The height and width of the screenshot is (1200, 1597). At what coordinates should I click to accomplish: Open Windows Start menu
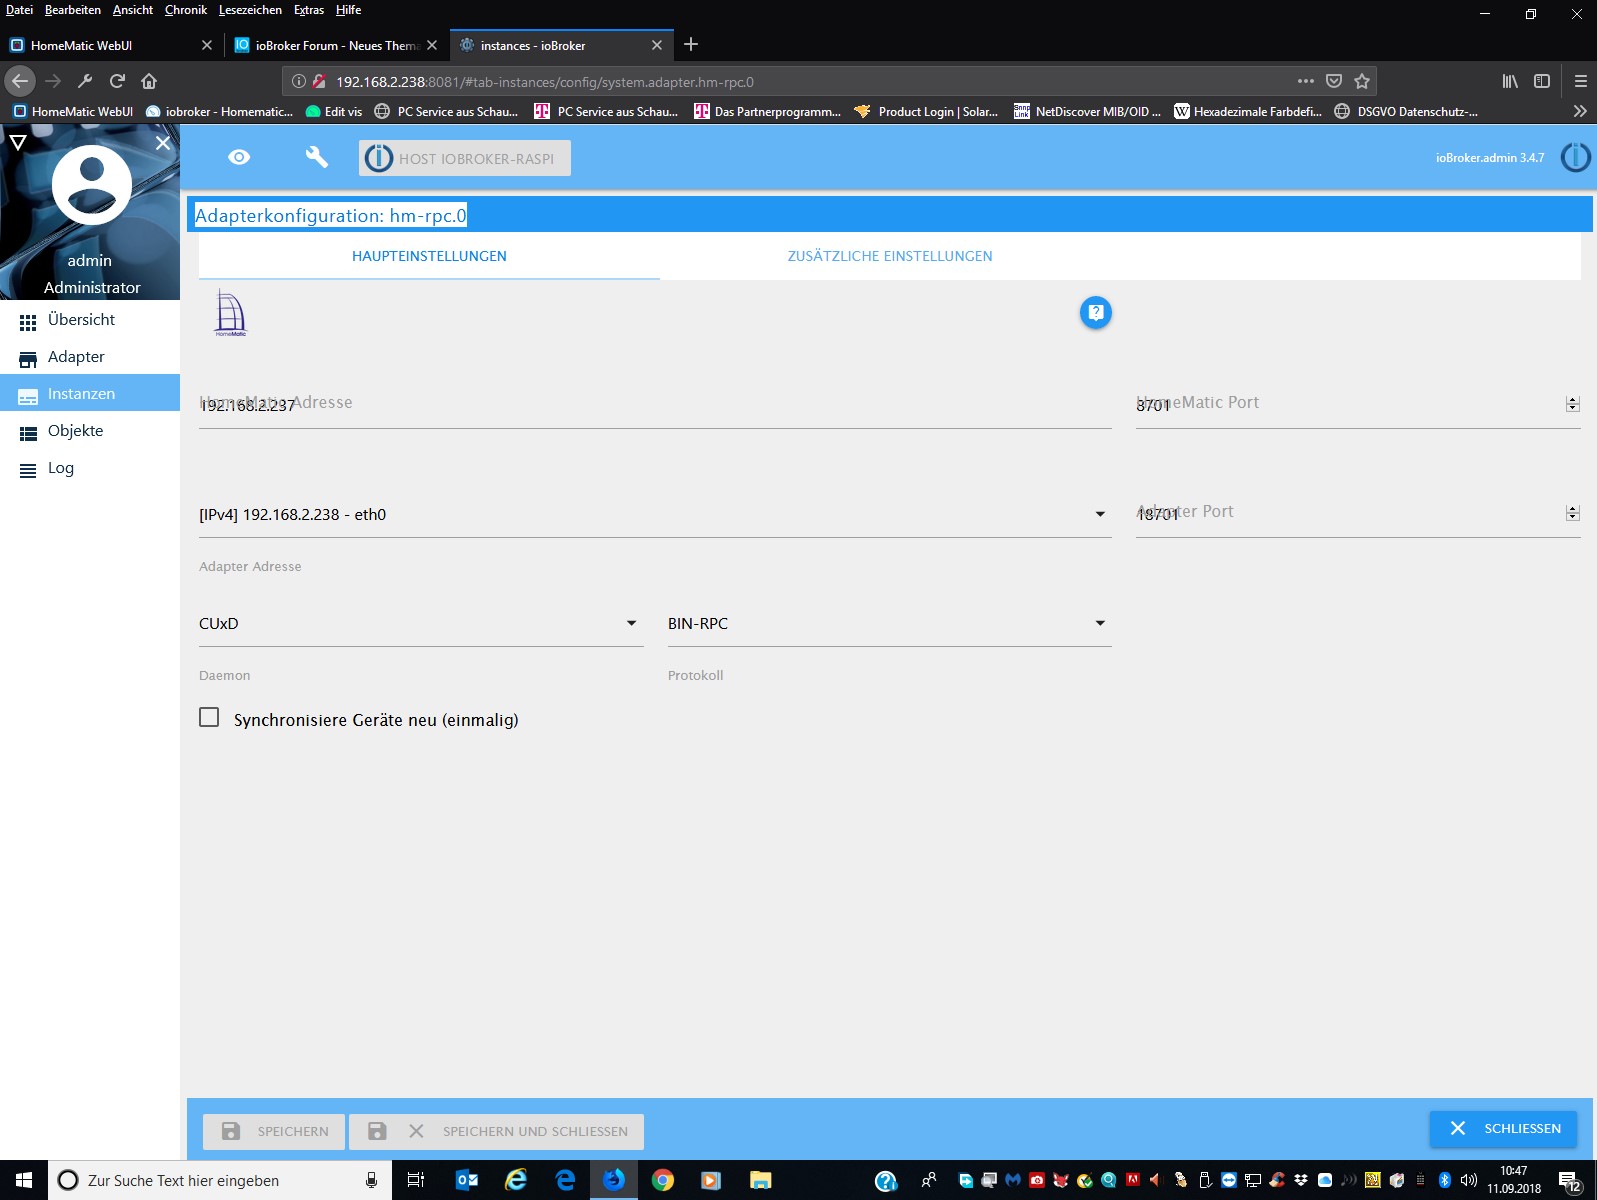coord(24,1180)
